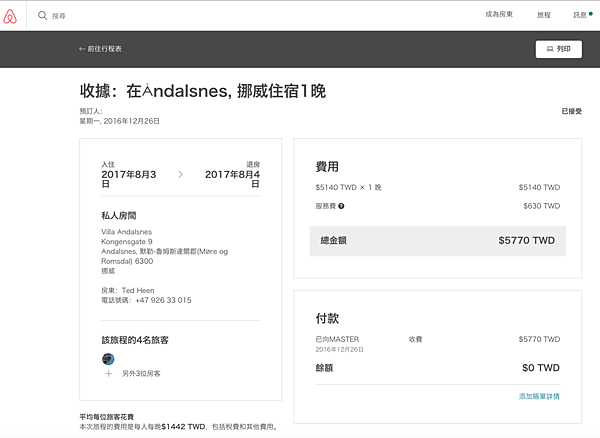This screenshot has width=600, height=438.
Task: Open the 訊息 messages menu item
Action: click(x=580, y=15)
